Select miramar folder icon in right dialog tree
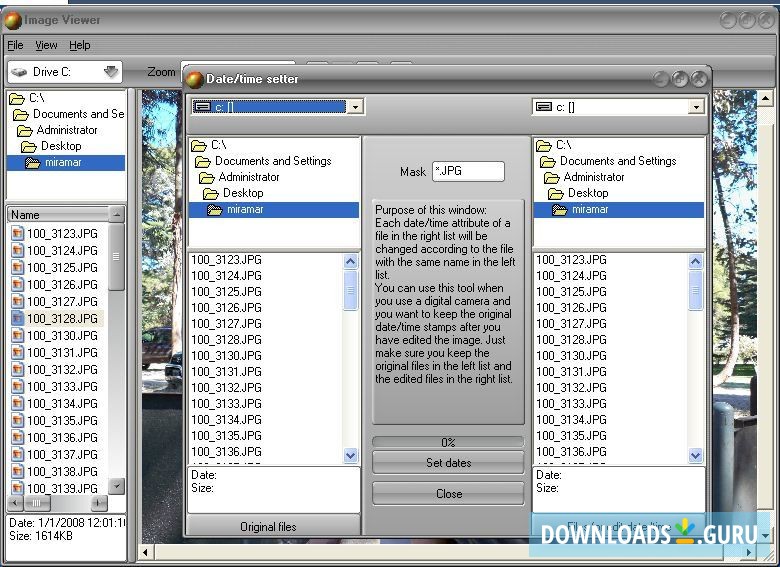Image resolution: width=780 pixels, height=567 pixels. pos(560,210)
